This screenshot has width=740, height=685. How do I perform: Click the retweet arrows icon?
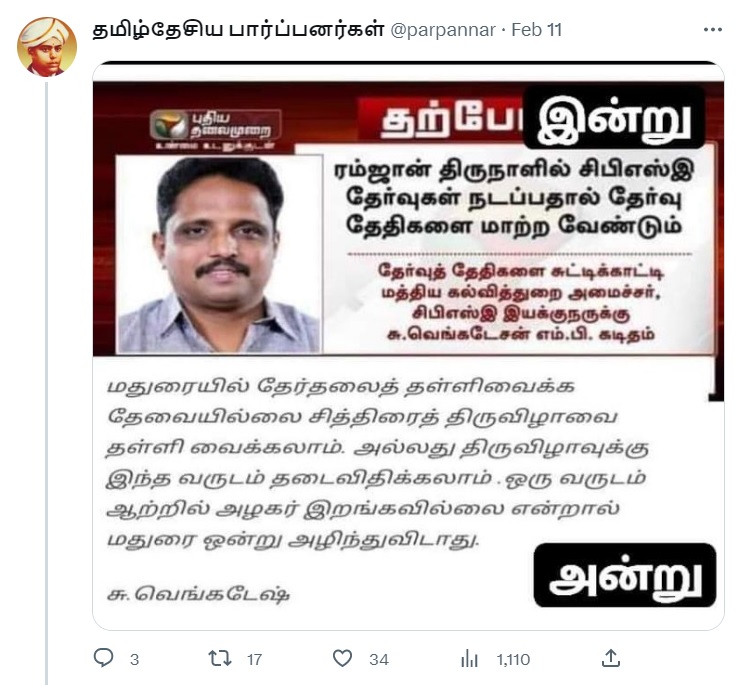click(220, 658)
